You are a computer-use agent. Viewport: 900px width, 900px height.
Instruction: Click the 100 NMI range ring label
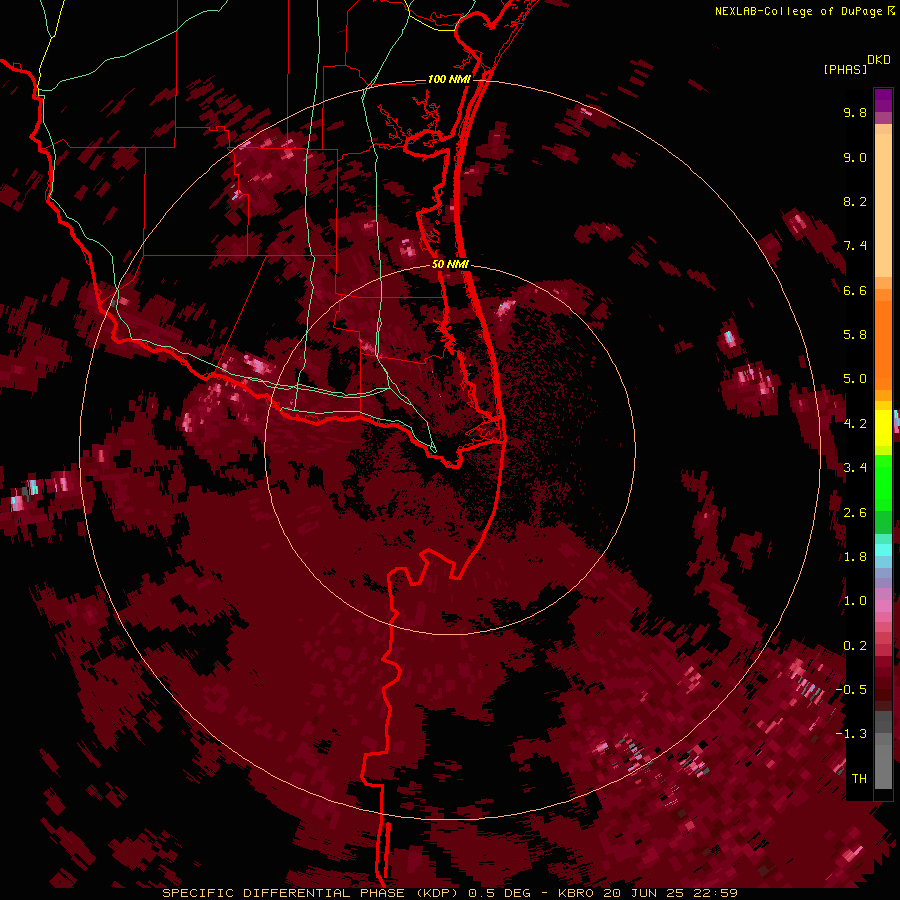pyautogui.click(x=449, y=79)
